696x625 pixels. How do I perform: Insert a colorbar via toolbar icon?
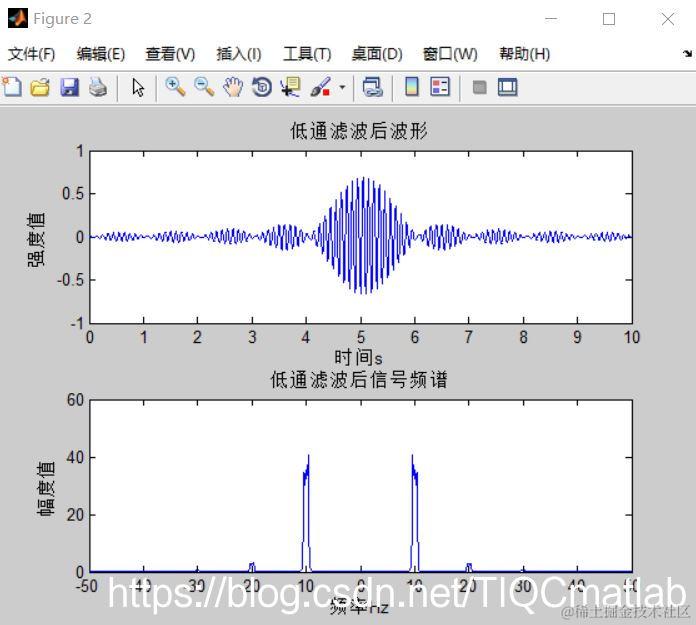412,87
